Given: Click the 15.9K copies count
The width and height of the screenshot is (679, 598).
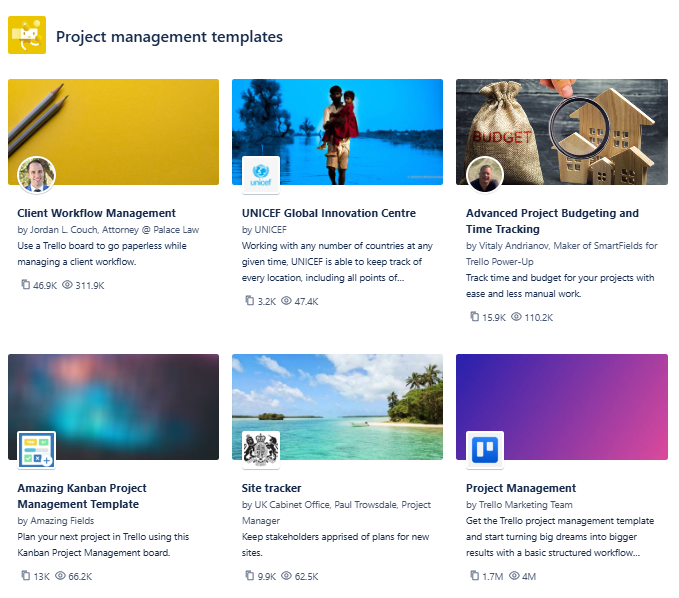Looking at the screenshot, I should click(x=494, y=317).
